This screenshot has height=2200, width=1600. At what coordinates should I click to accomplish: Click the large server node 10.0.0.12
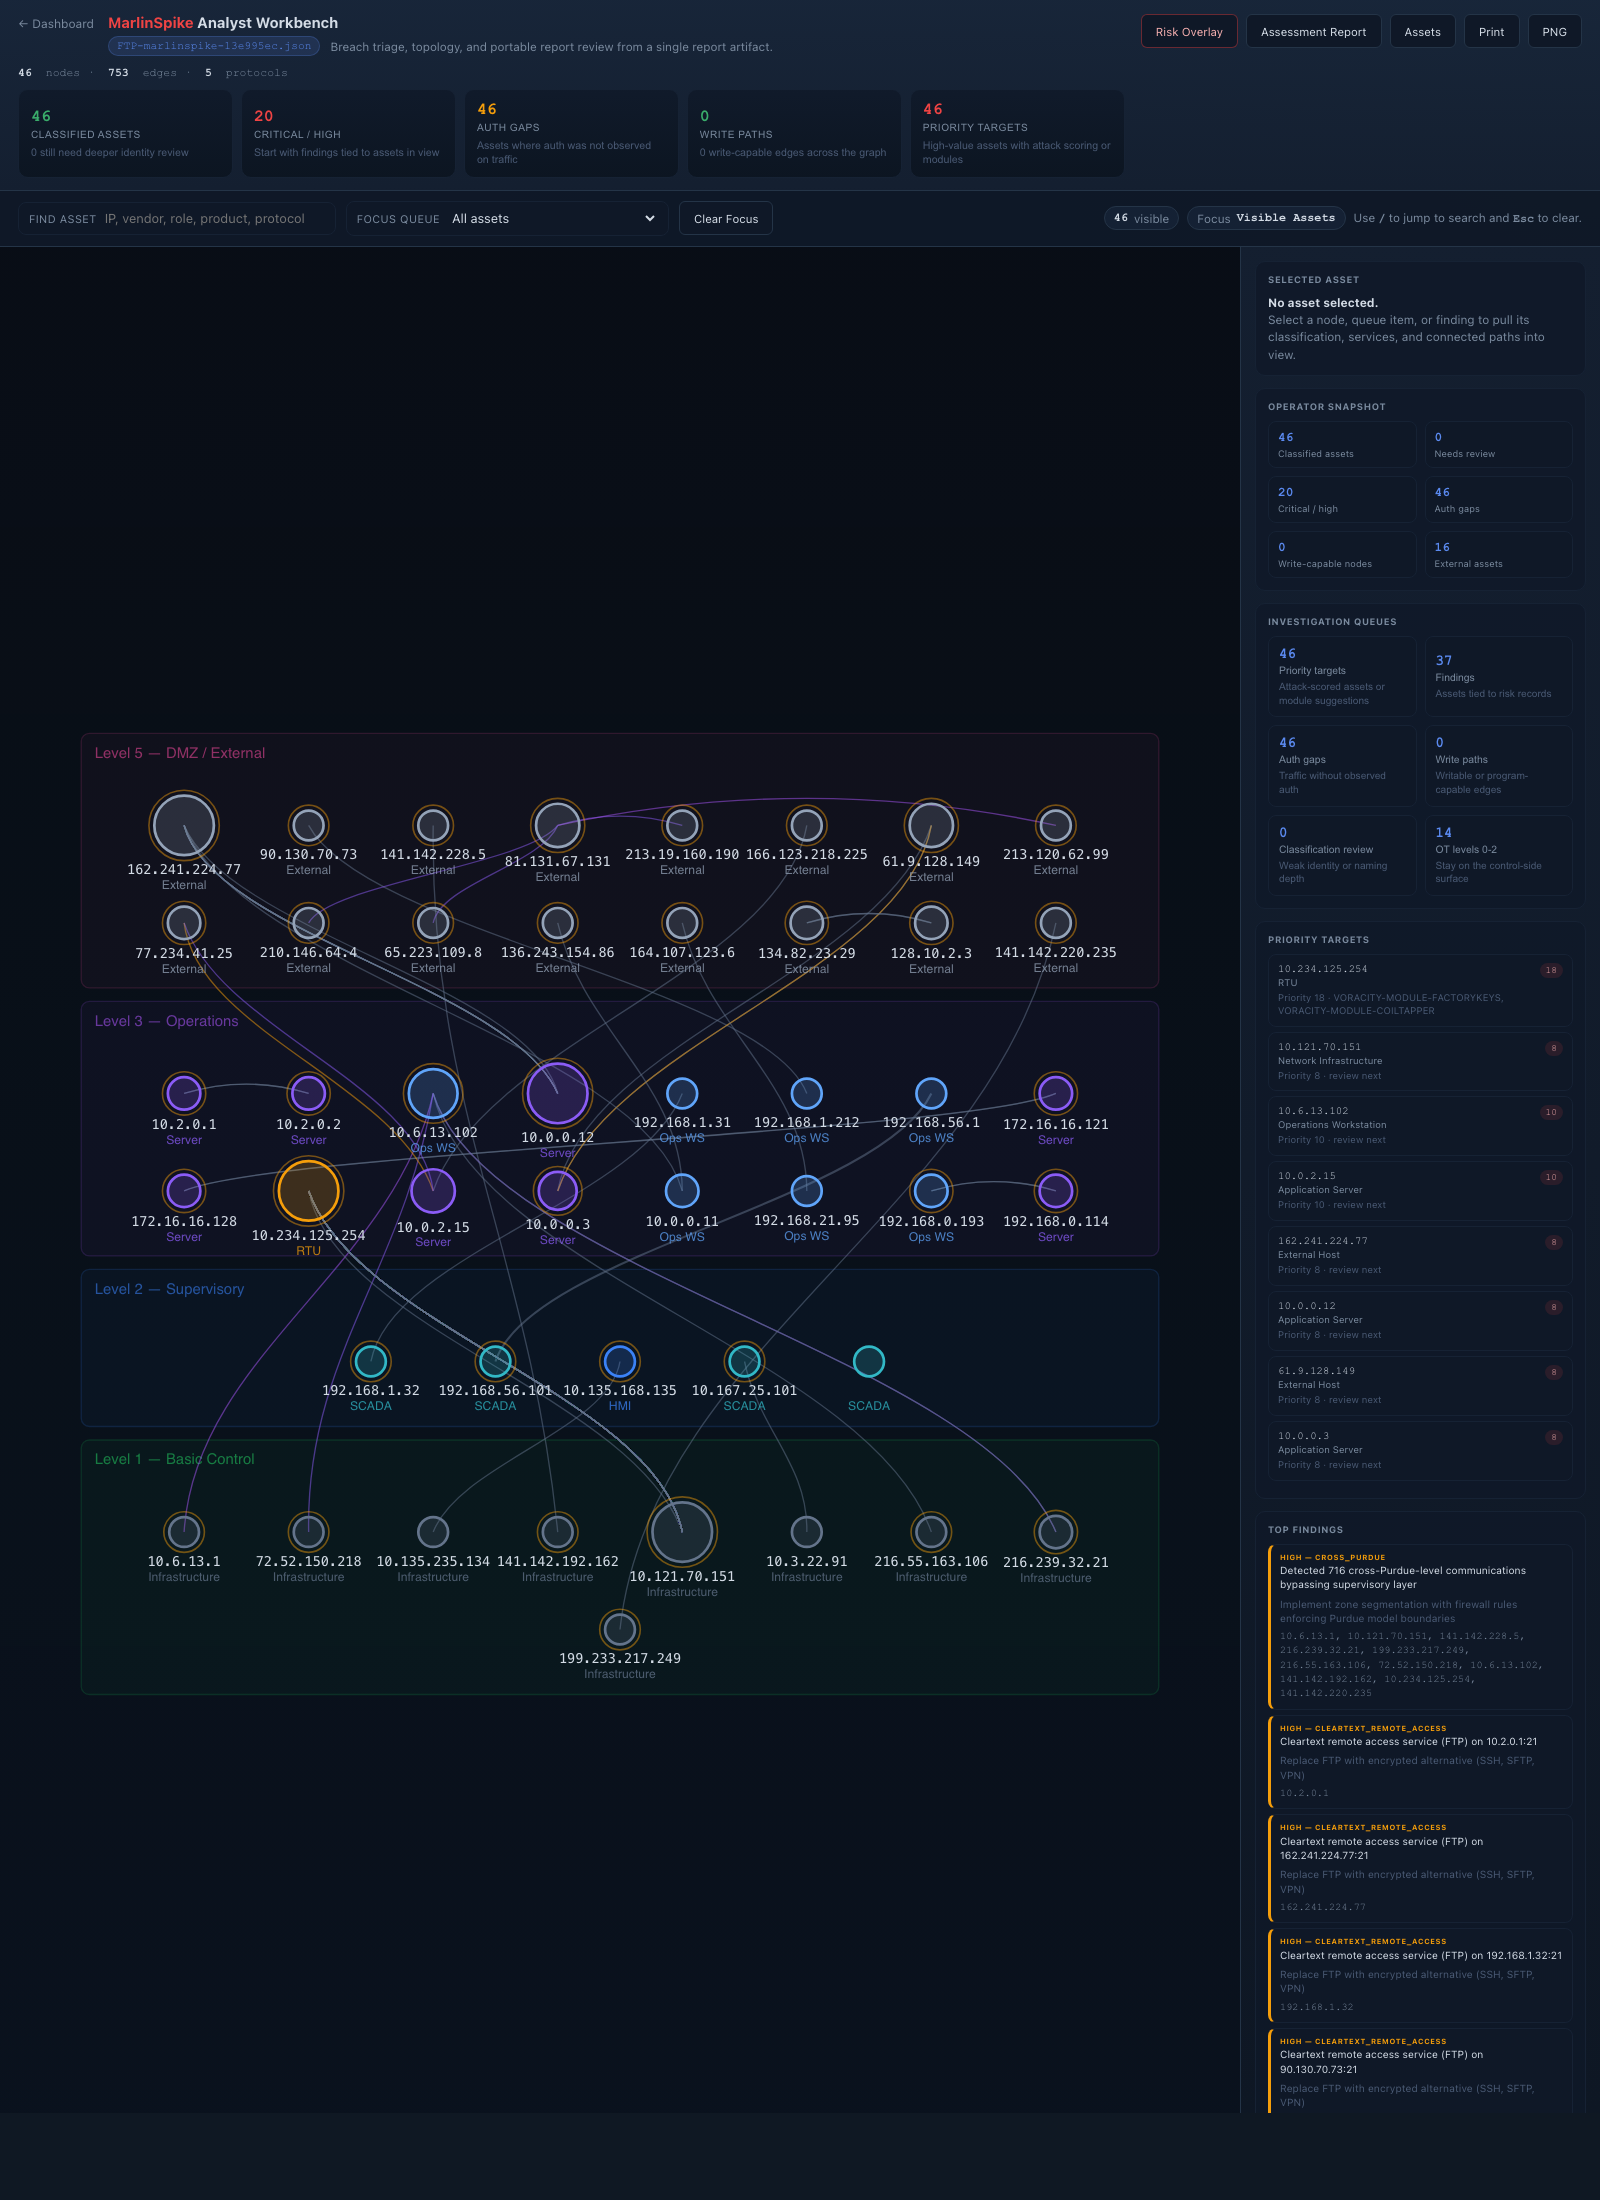[557, 1093]
